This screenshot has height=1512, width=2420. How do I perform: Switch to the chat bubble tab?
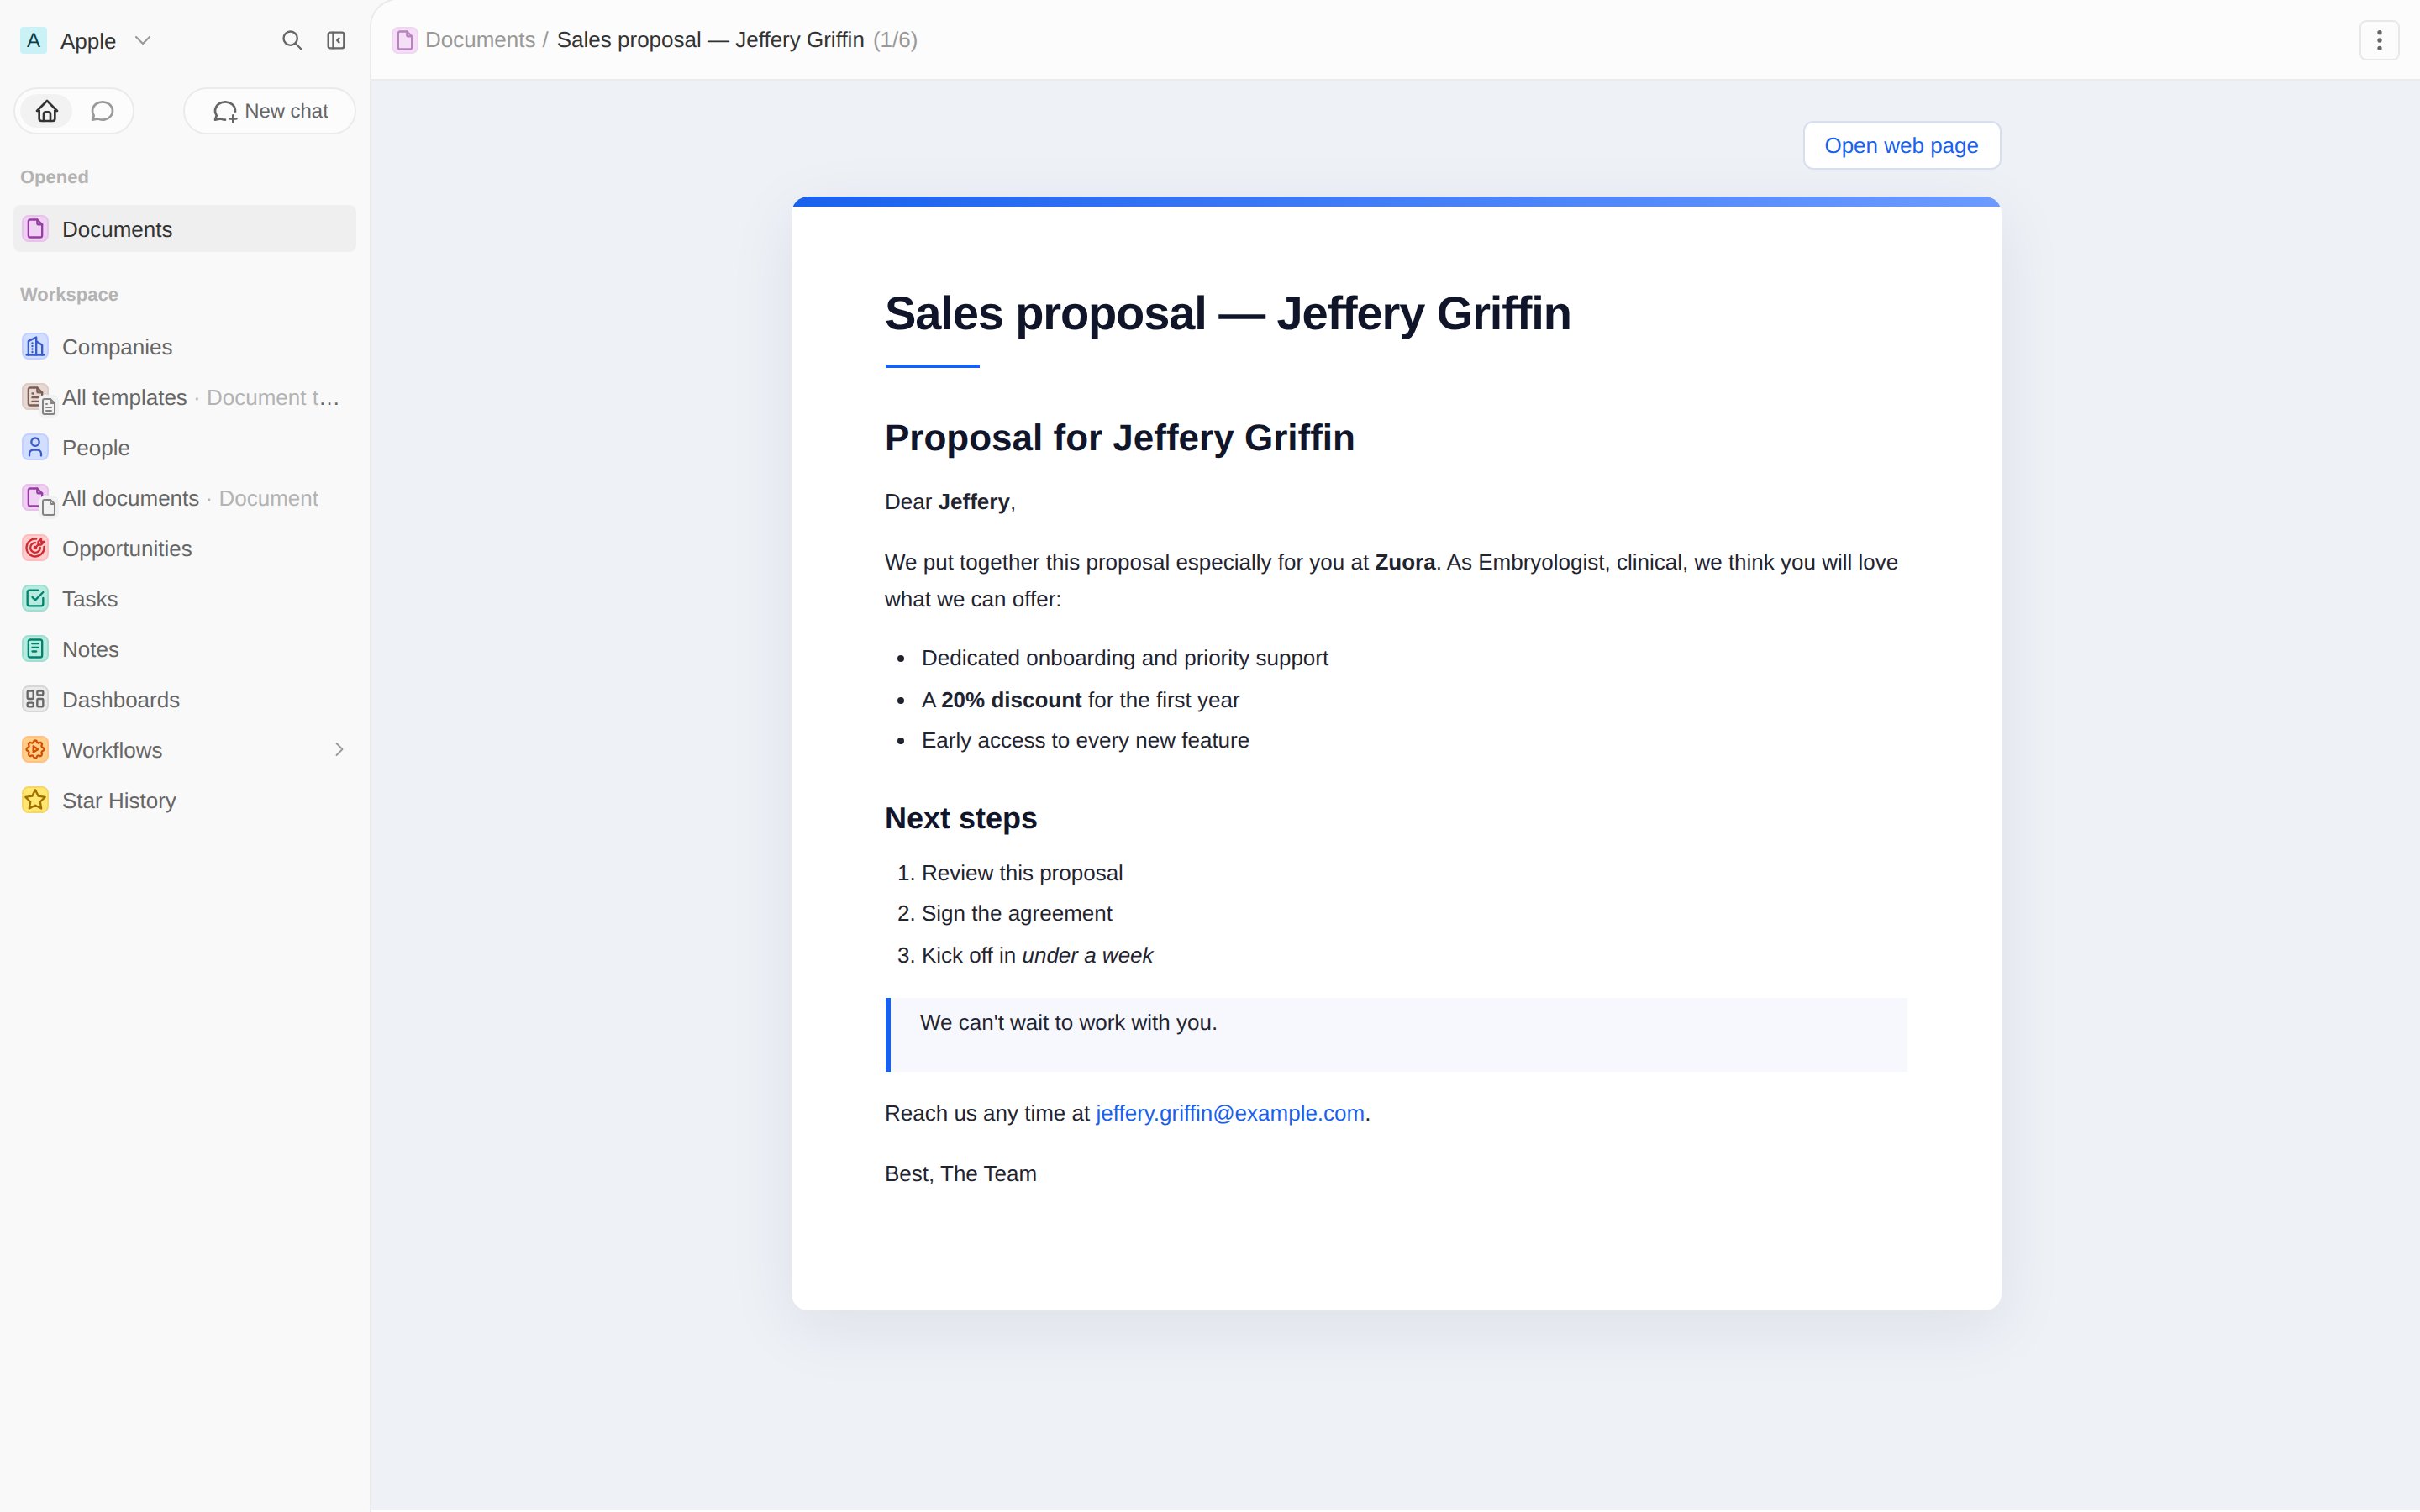[102, 111]
